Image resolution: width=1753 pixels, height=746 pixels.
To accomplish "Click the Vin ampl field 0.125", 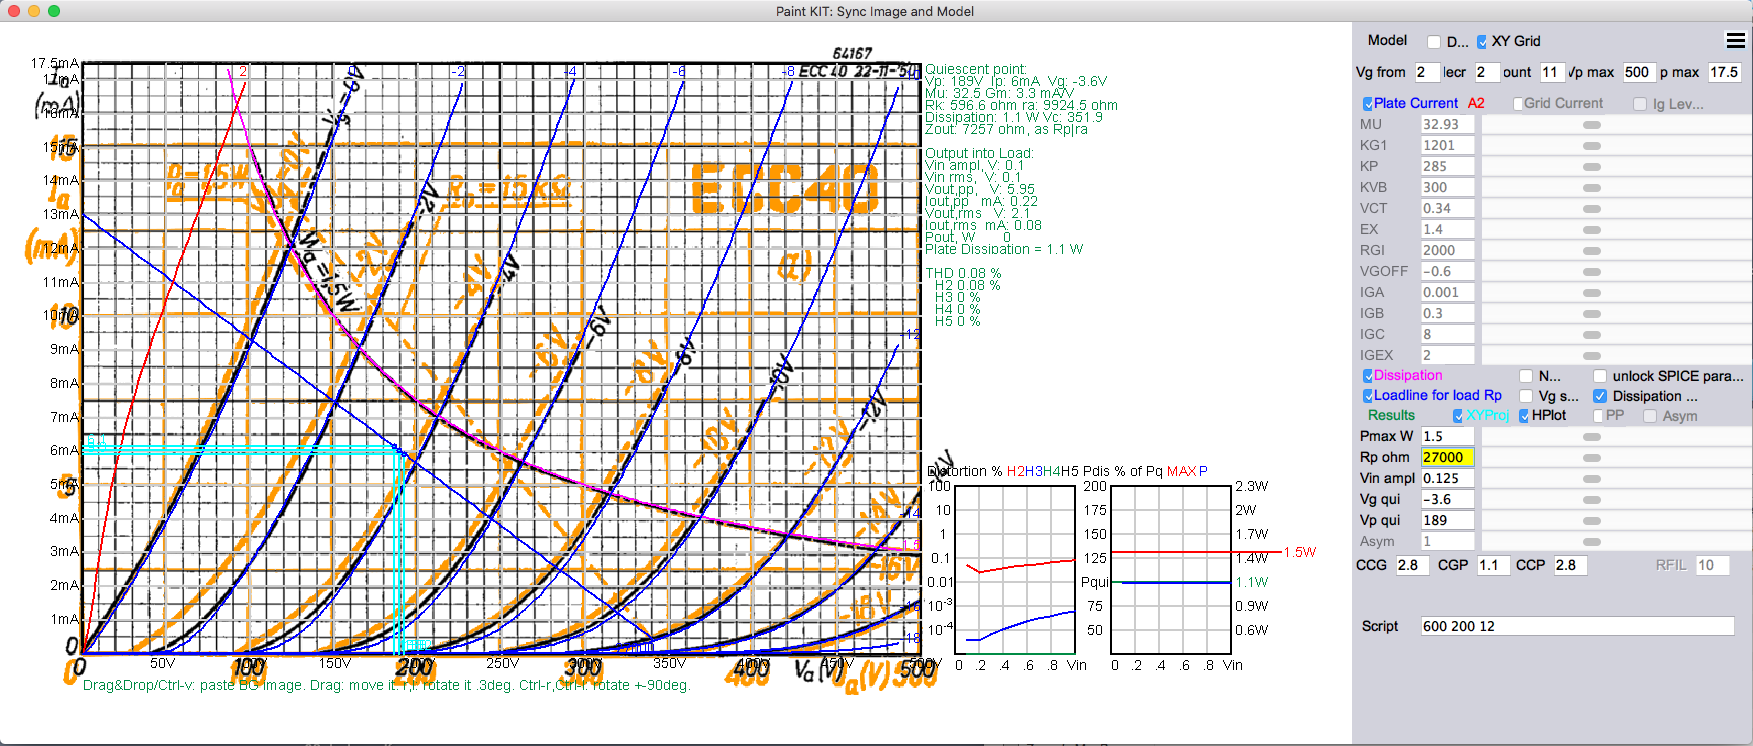I will coord(1447,478).
